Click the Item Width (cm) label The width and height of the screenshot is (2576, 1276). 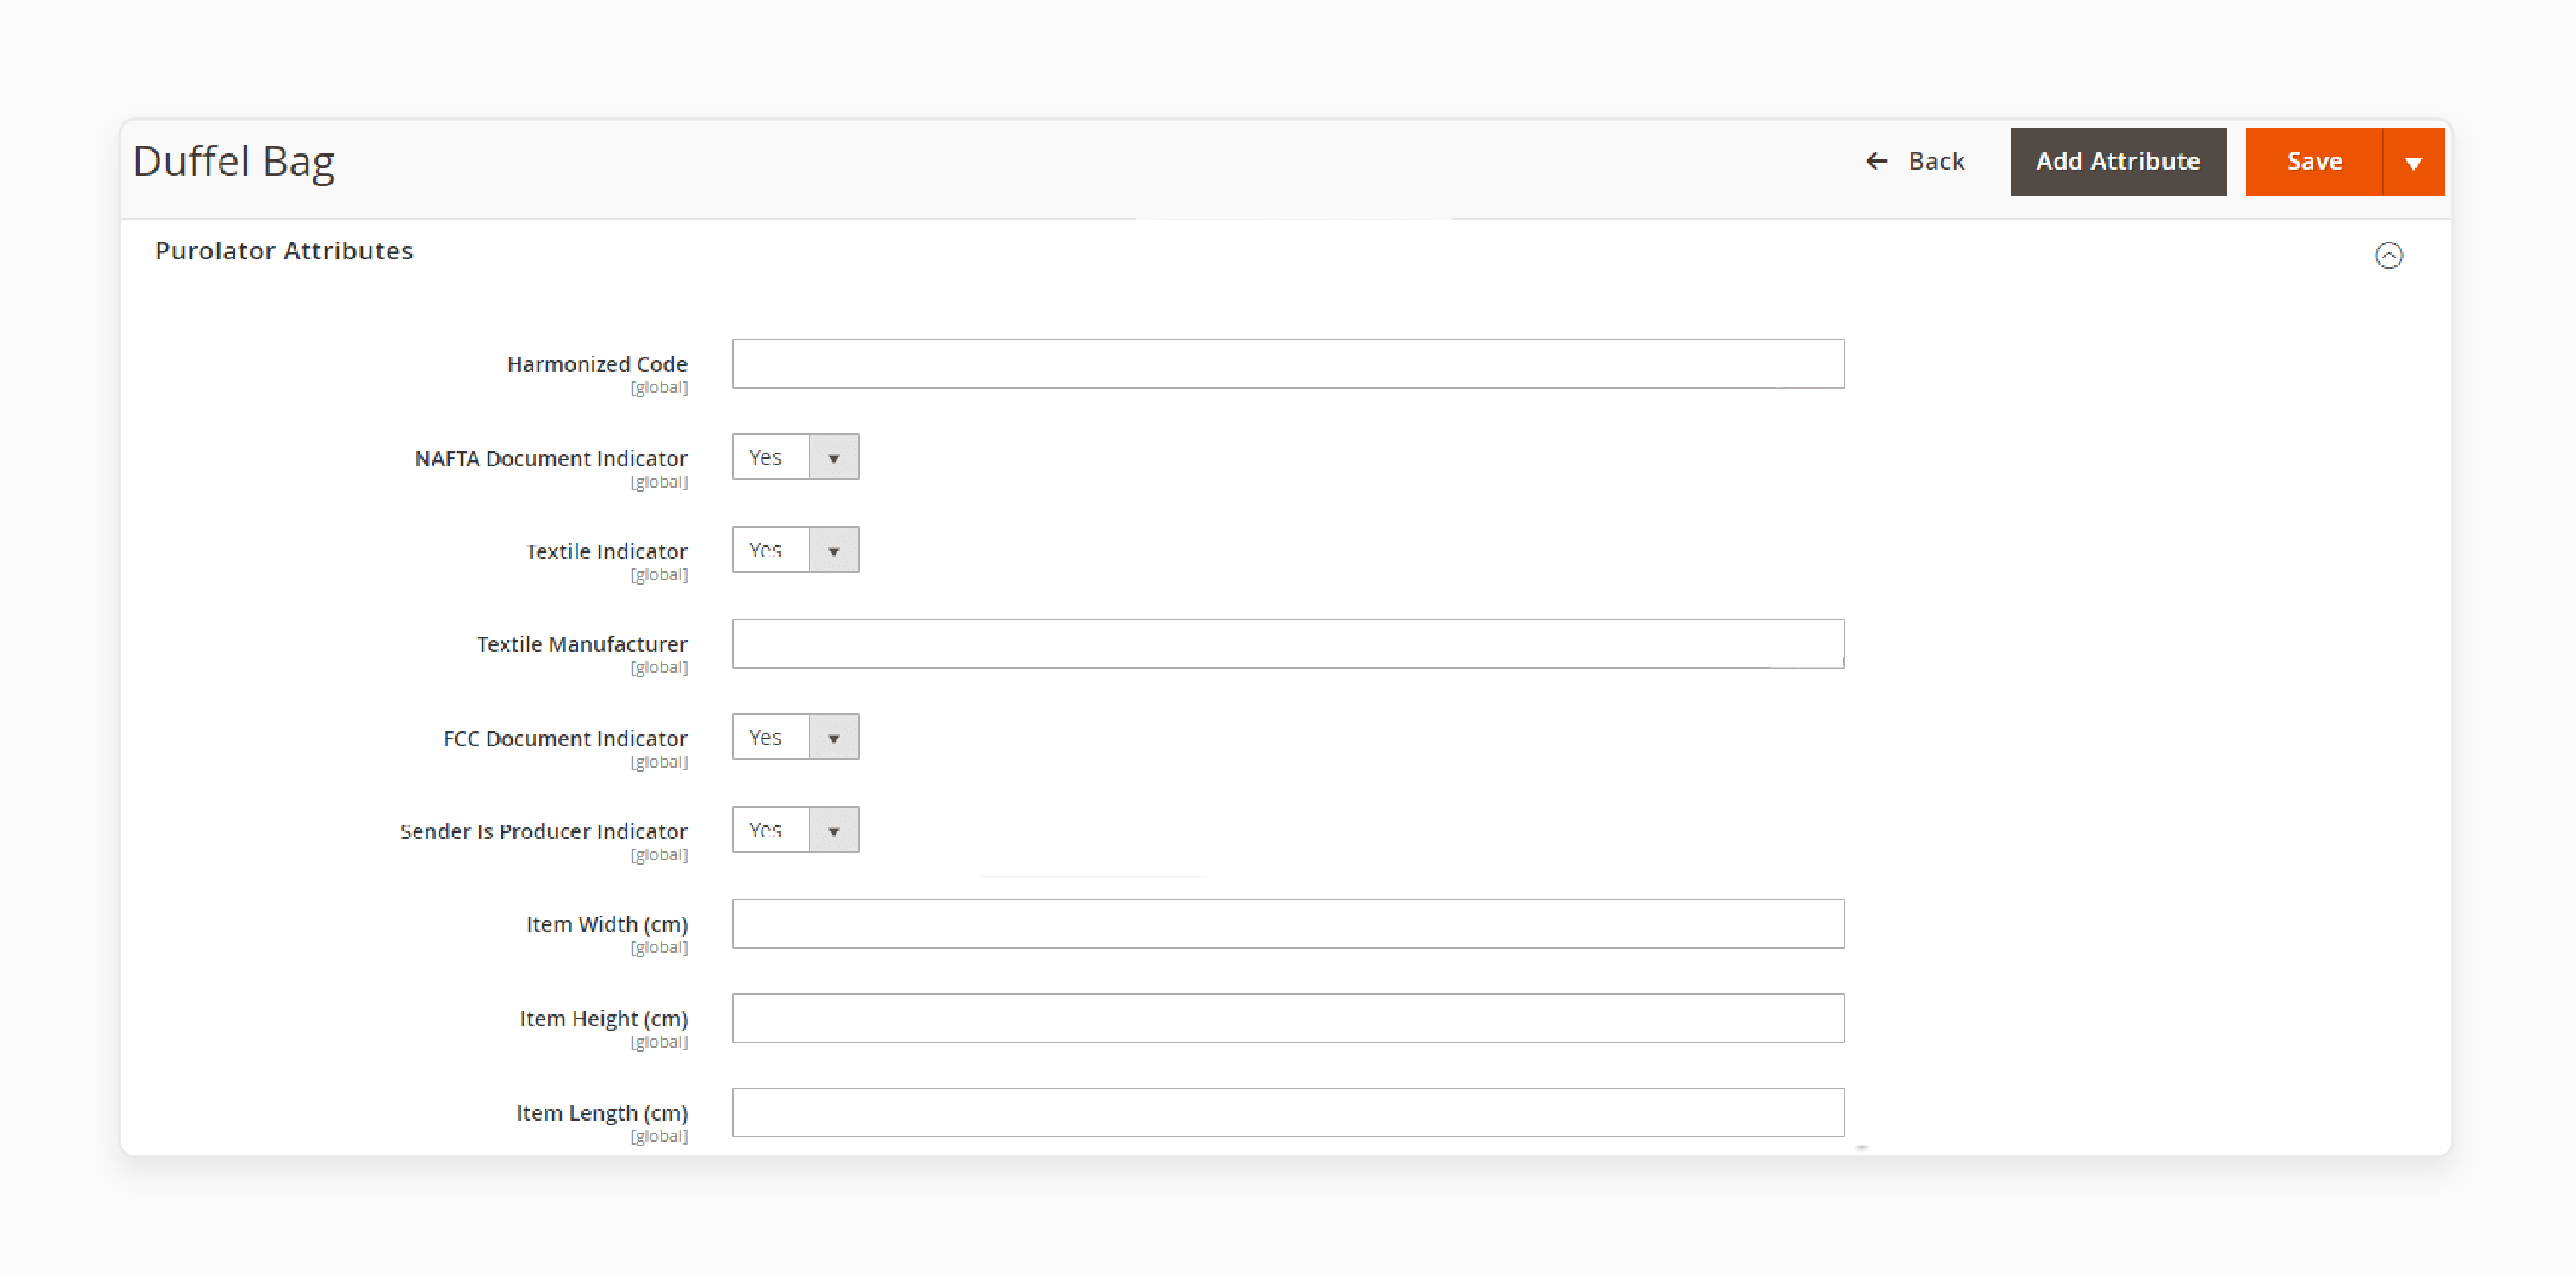(607, 924)
